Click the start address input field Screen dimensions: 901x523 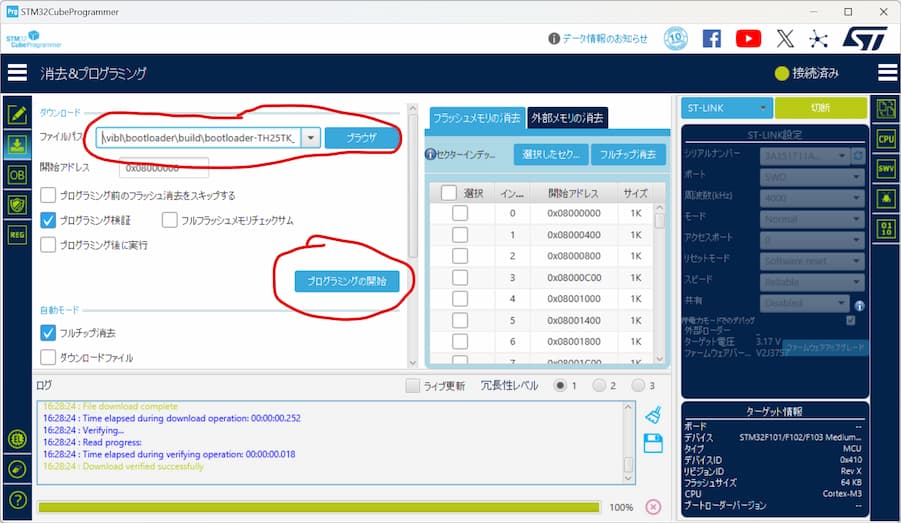164,168
